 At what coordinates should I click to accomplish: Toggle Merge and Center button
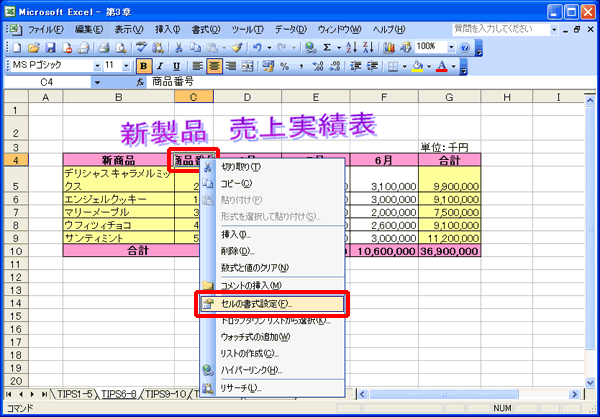(248, 67)
